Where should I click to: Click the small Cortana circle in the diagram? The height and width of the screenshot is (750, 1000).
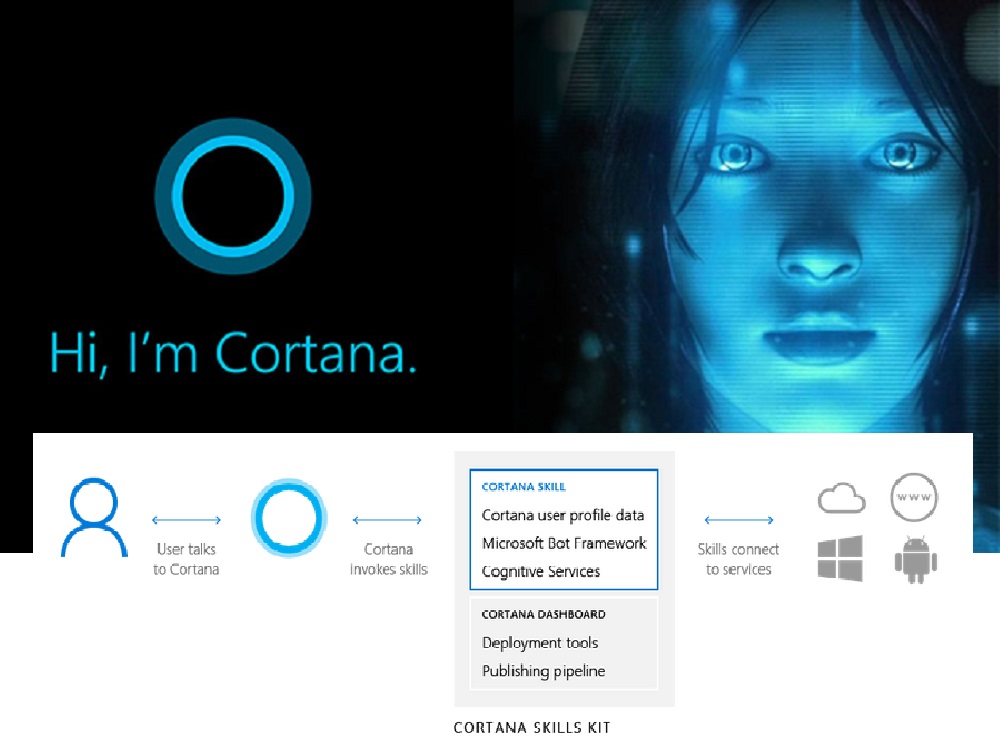coord(289,517)
